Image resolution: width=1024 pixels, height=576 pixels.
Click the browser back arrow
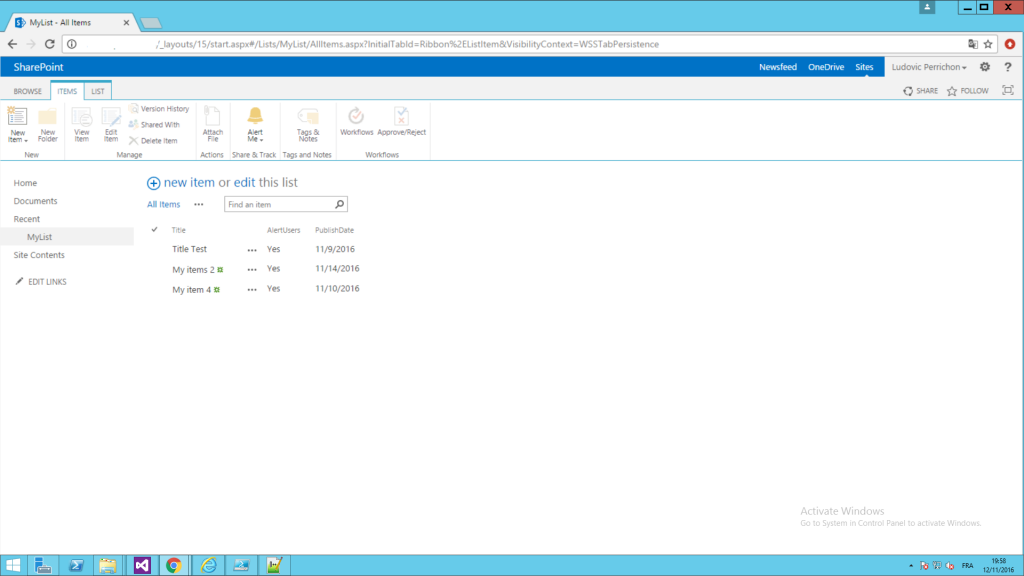(12, 44)
